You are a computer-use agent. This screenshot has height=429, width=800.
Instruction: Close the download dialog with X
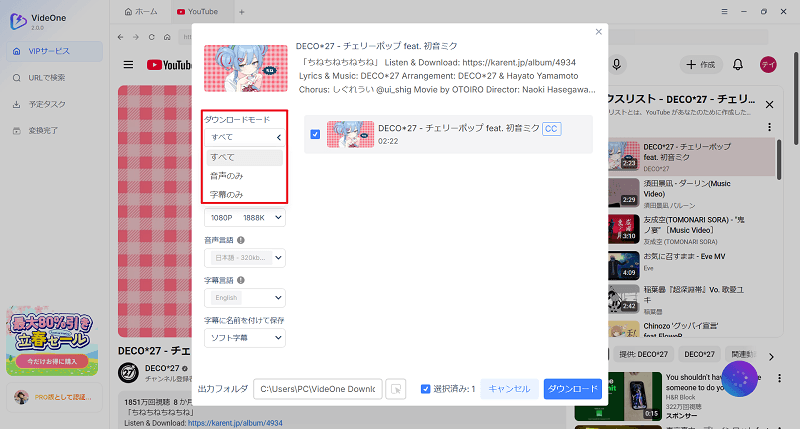(599, 32)
